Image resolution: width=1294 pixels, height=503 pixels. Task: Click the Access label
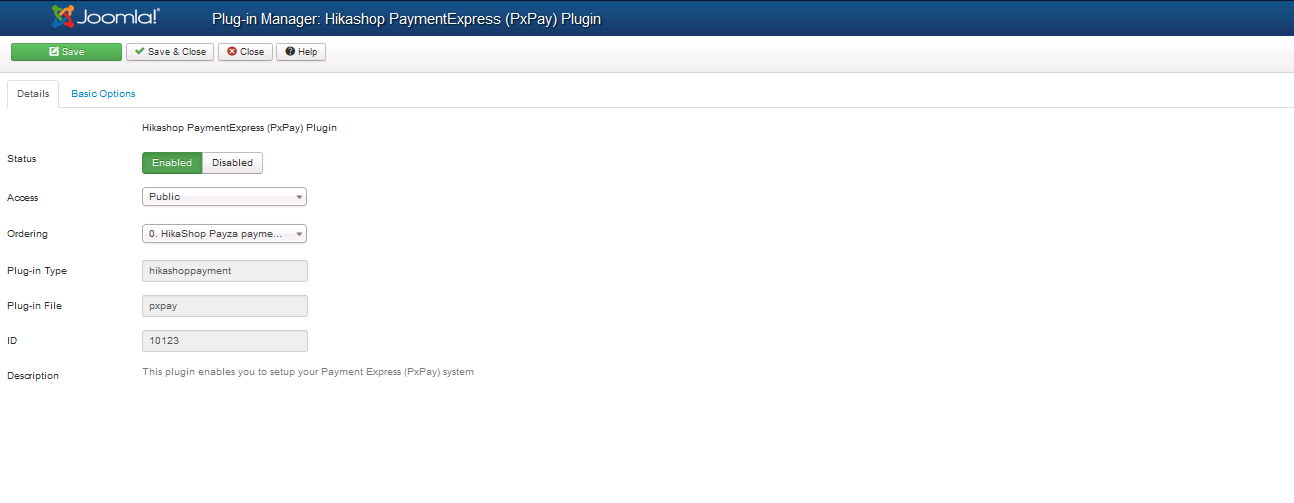tap(23, 198)
